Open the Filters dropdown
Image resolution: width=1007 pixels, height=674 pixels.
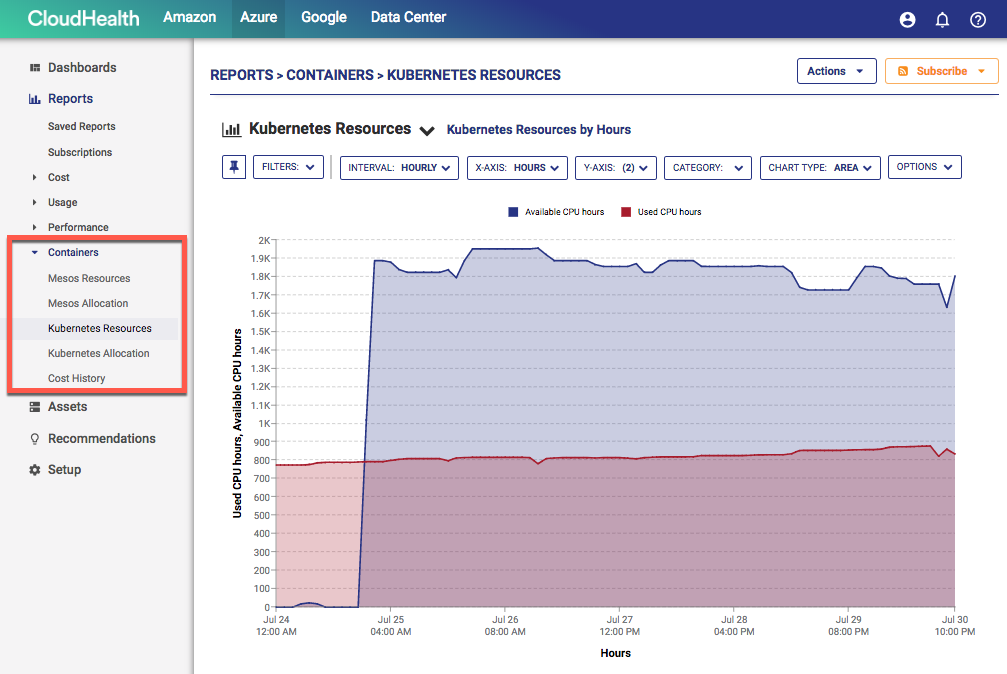coord(288,167)
